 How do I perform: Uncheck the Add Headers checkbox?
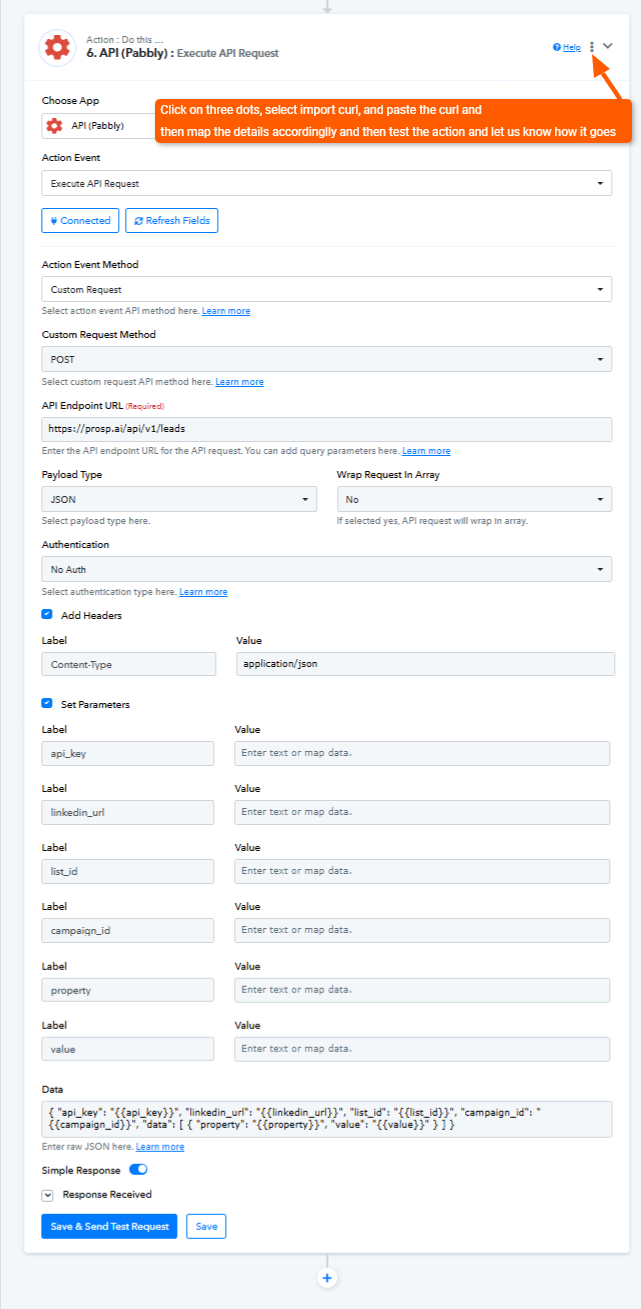point(47,615)
